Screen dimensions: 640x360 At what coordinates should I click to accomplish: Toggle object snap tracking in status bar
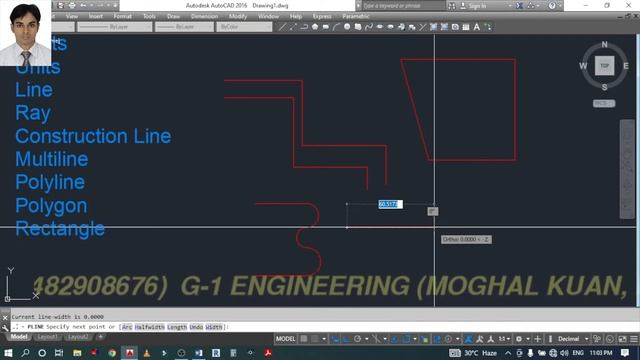[394, 339]
